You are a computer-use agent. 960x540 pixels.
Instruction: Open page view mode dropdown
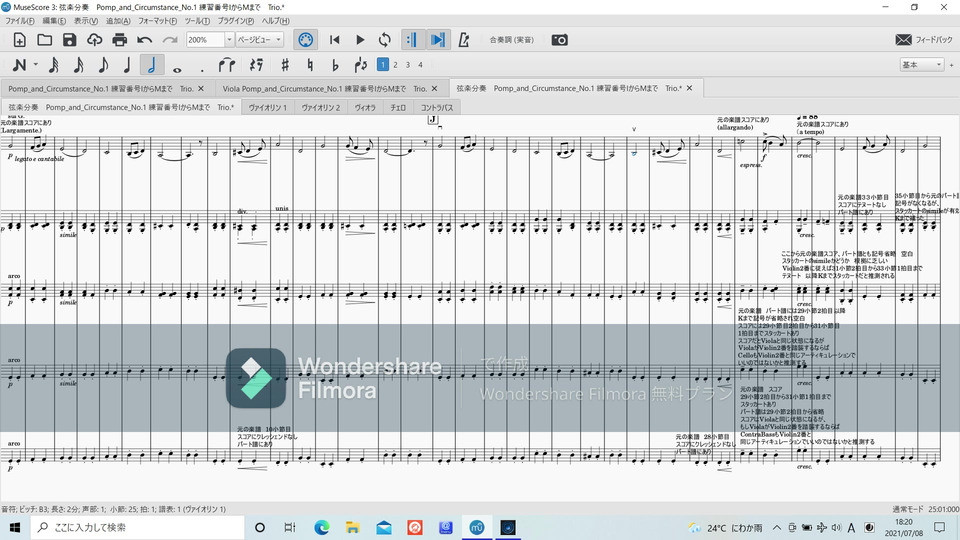click(x=260, y=40)
